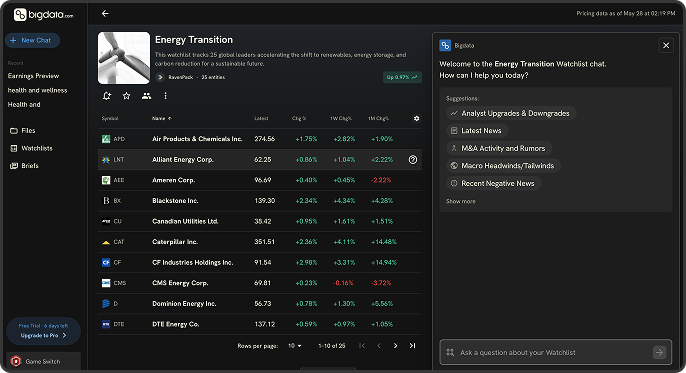Open the three-dot more options menu
Screen dimensions: 686x373
coord(165,96)
